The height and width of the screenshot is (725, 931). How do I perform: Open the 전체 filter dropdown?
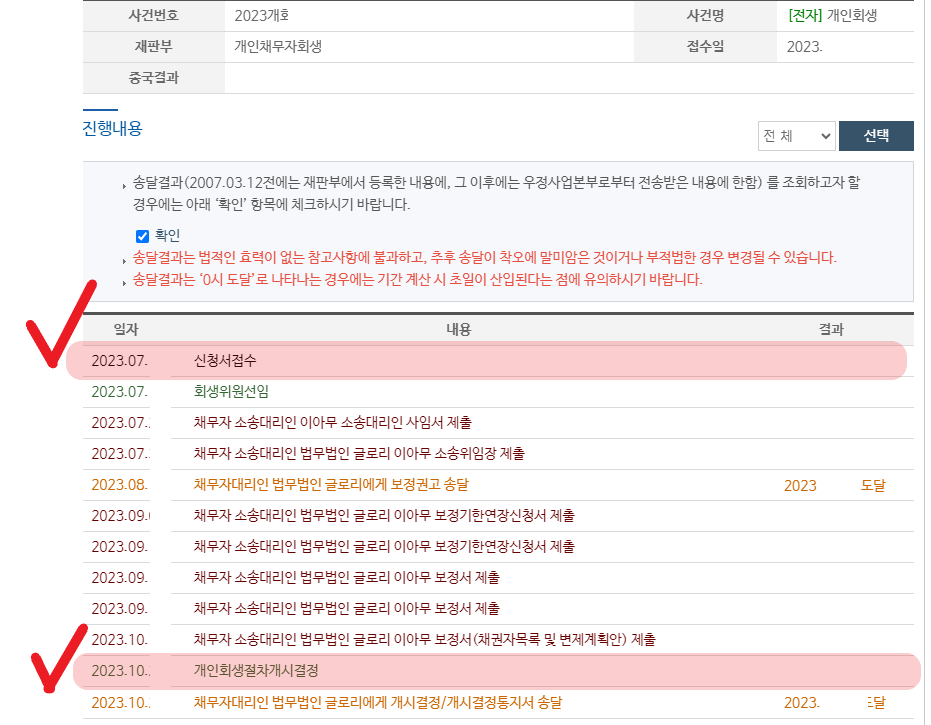(796, 136)
